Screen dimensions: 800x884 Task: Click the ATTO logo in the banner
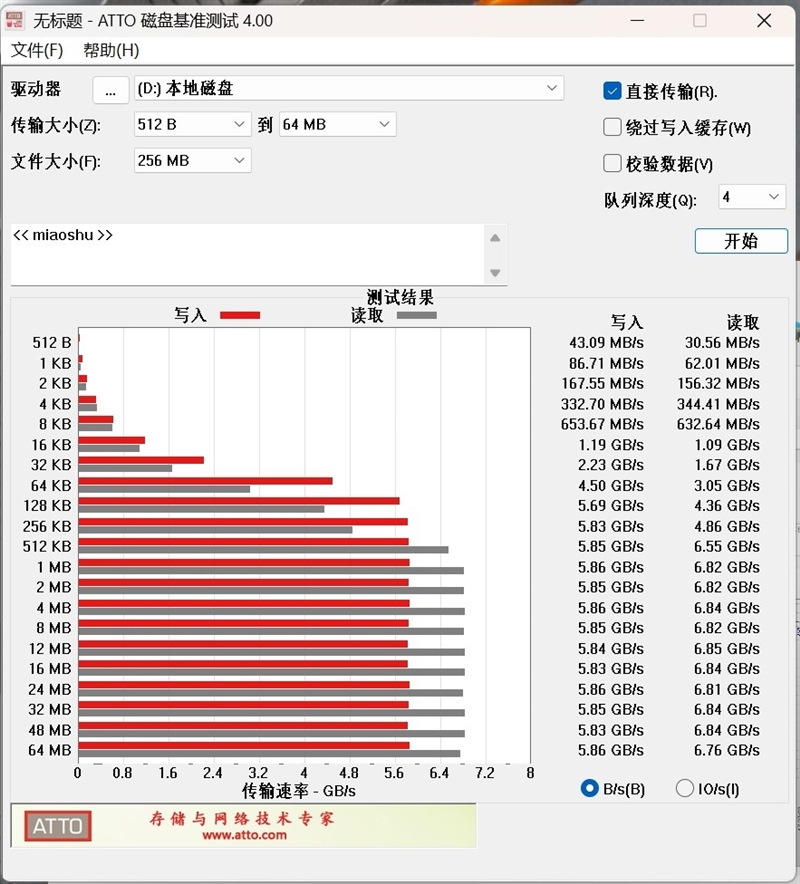point(58,826)
